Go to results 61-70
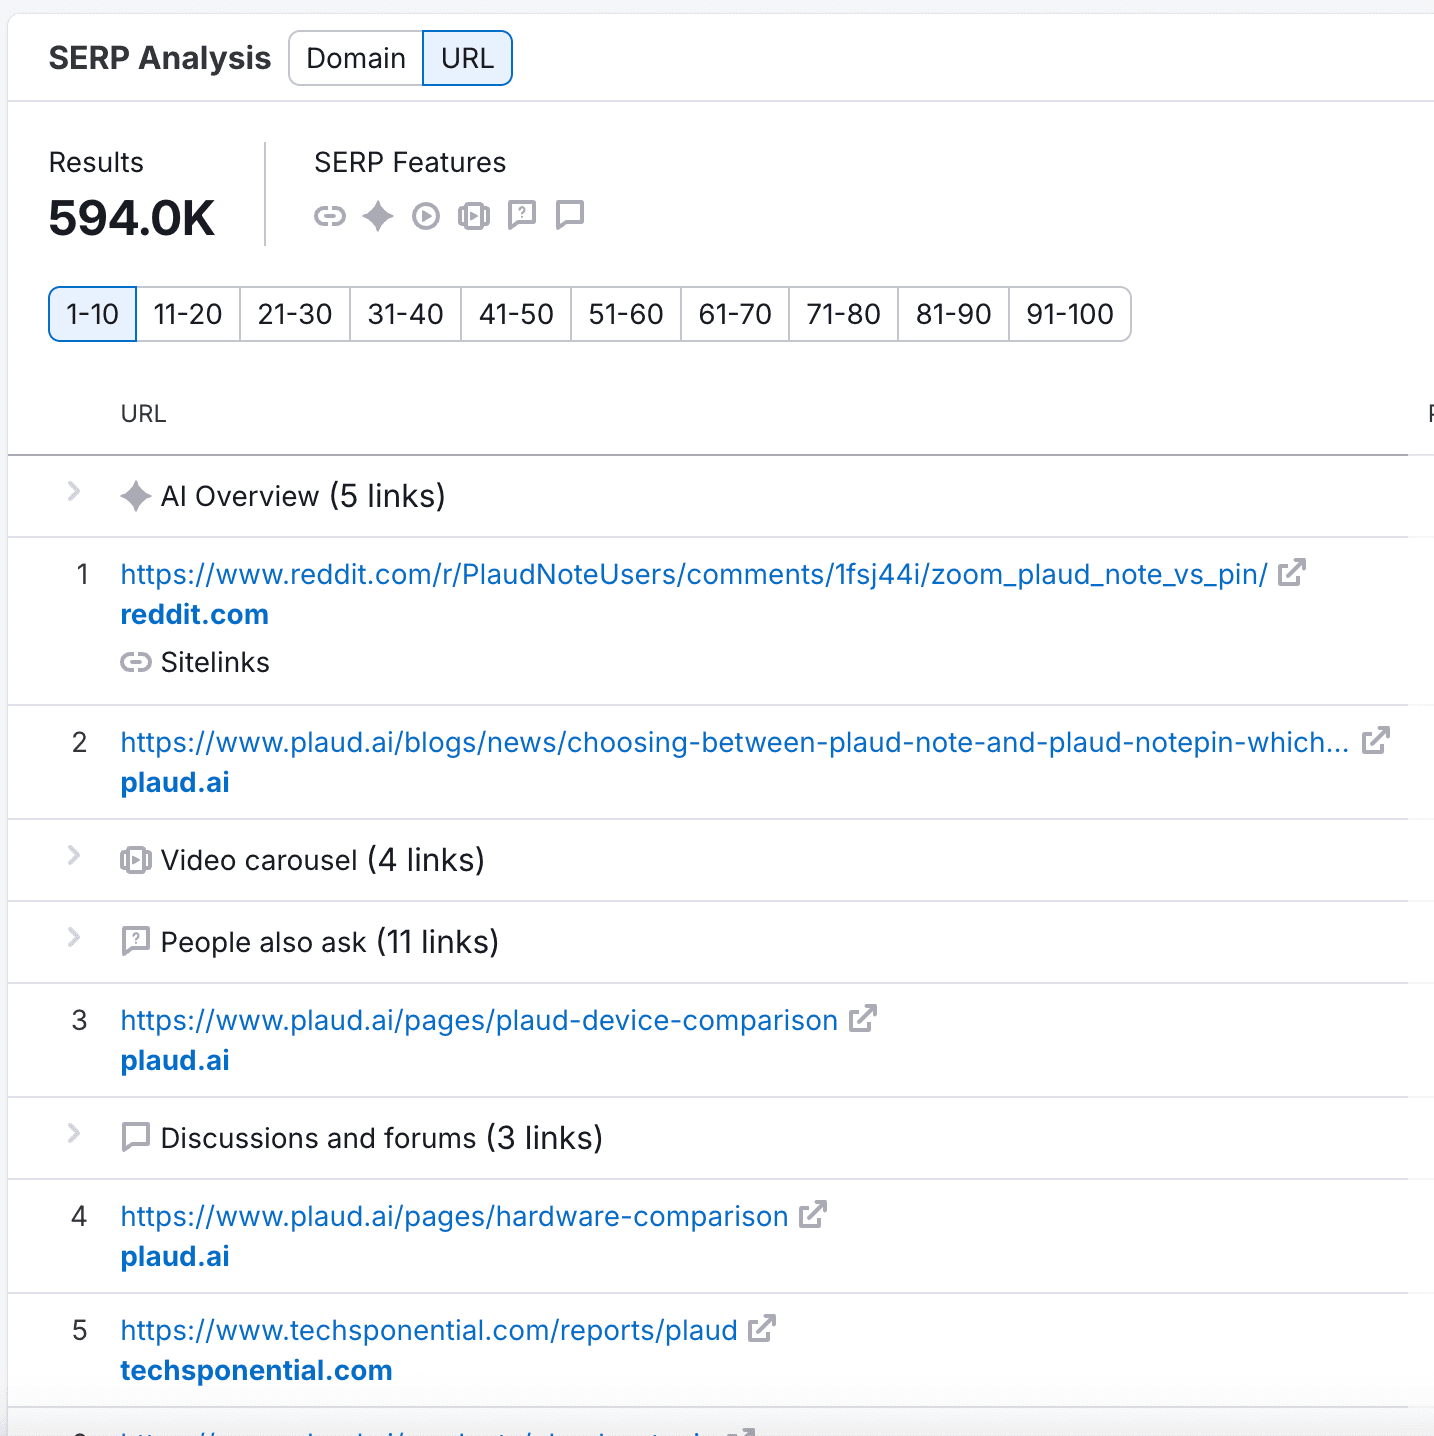The height and width of the screenshot is (1436, 1434). [x=735, y=314]
